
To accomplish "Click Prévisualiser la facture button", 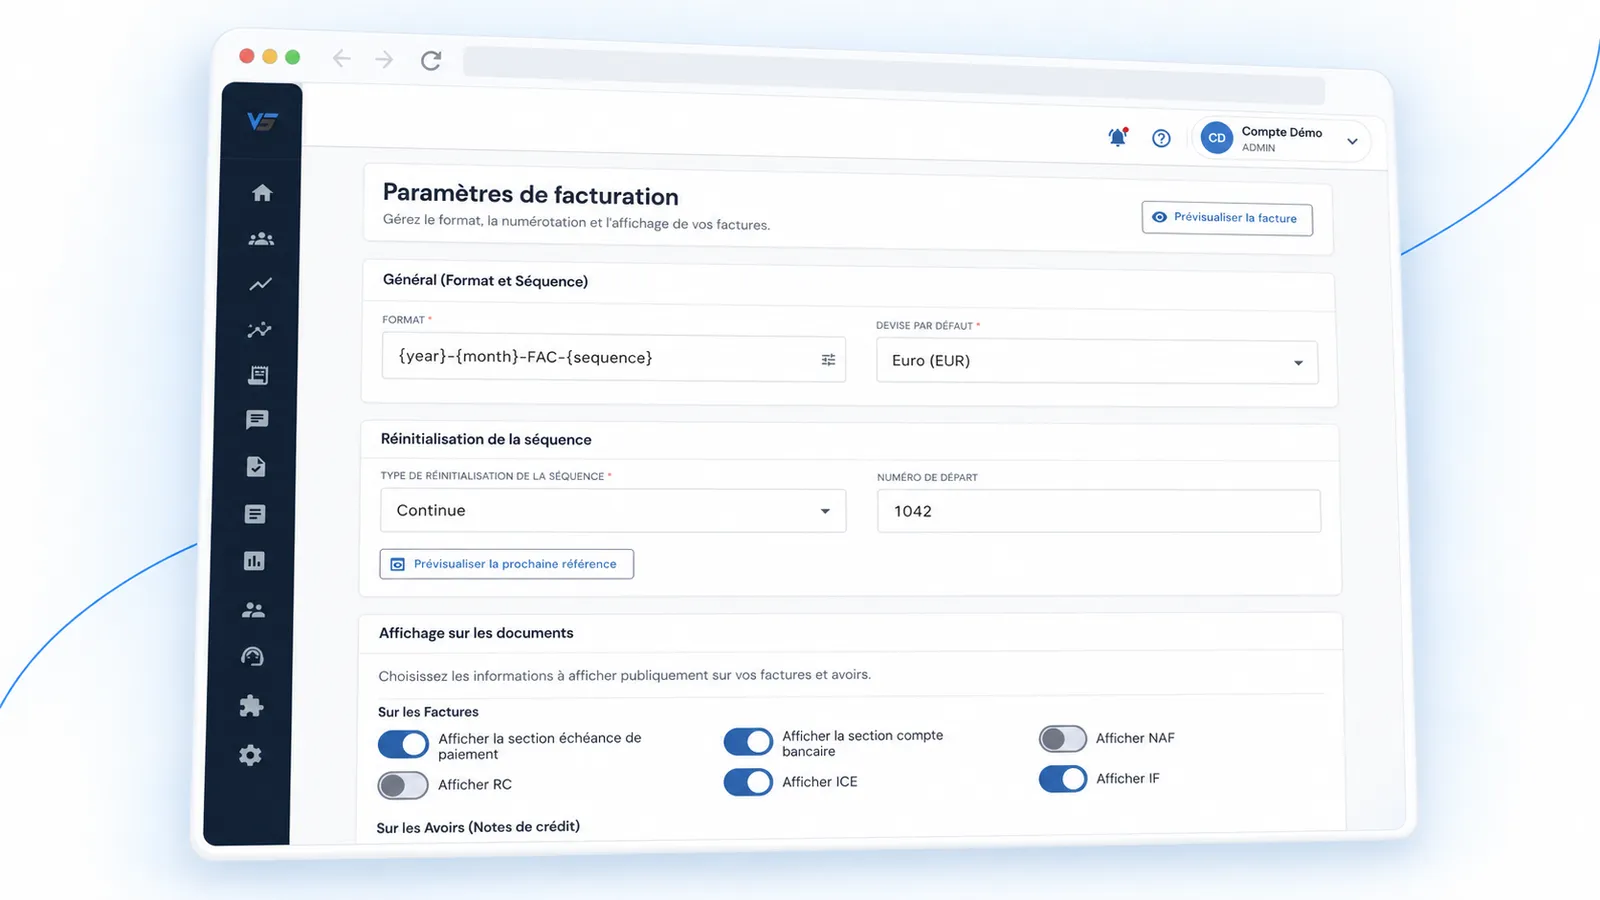I will pos(1227,218).
